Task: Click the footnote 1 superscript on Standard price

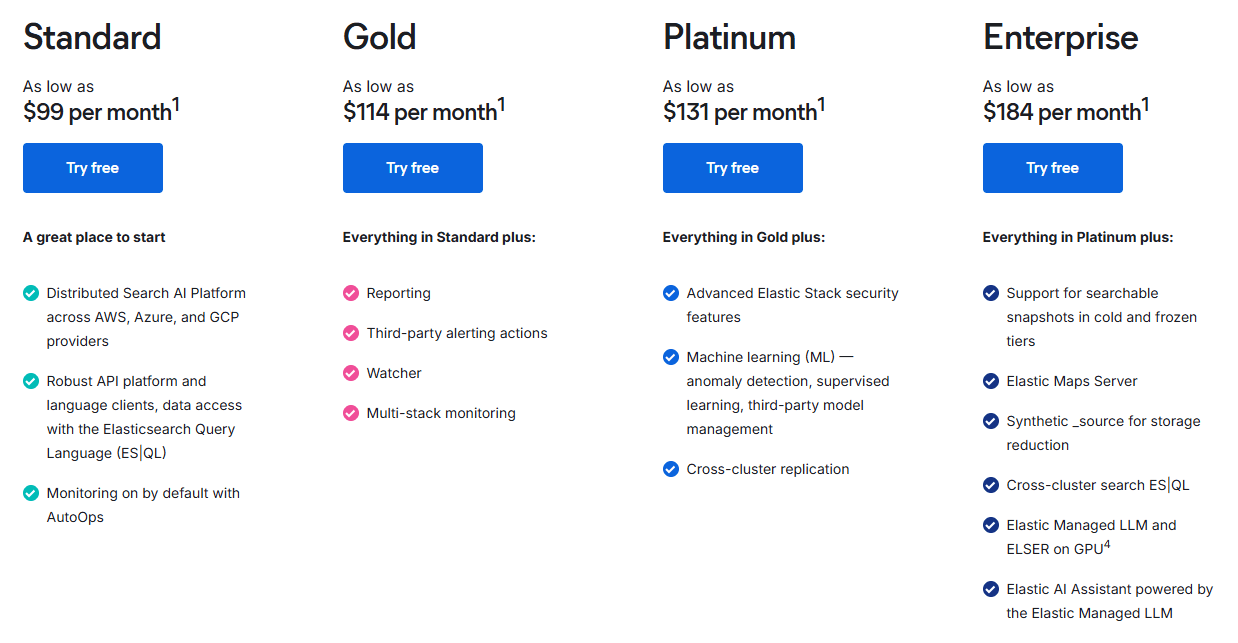Action: tap(176, 104)
